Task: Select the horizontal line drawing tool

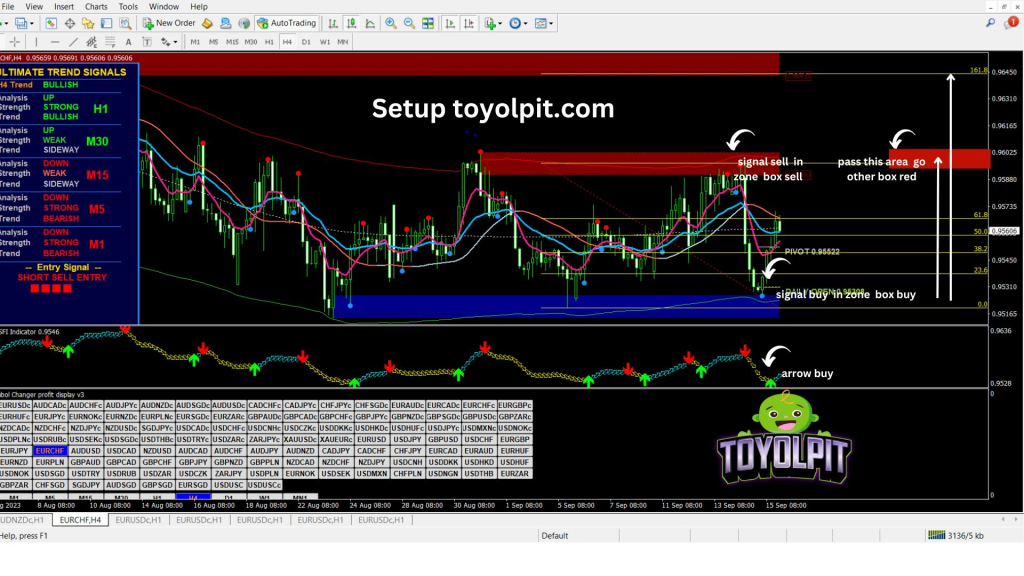Action: (x=54, y=42)
